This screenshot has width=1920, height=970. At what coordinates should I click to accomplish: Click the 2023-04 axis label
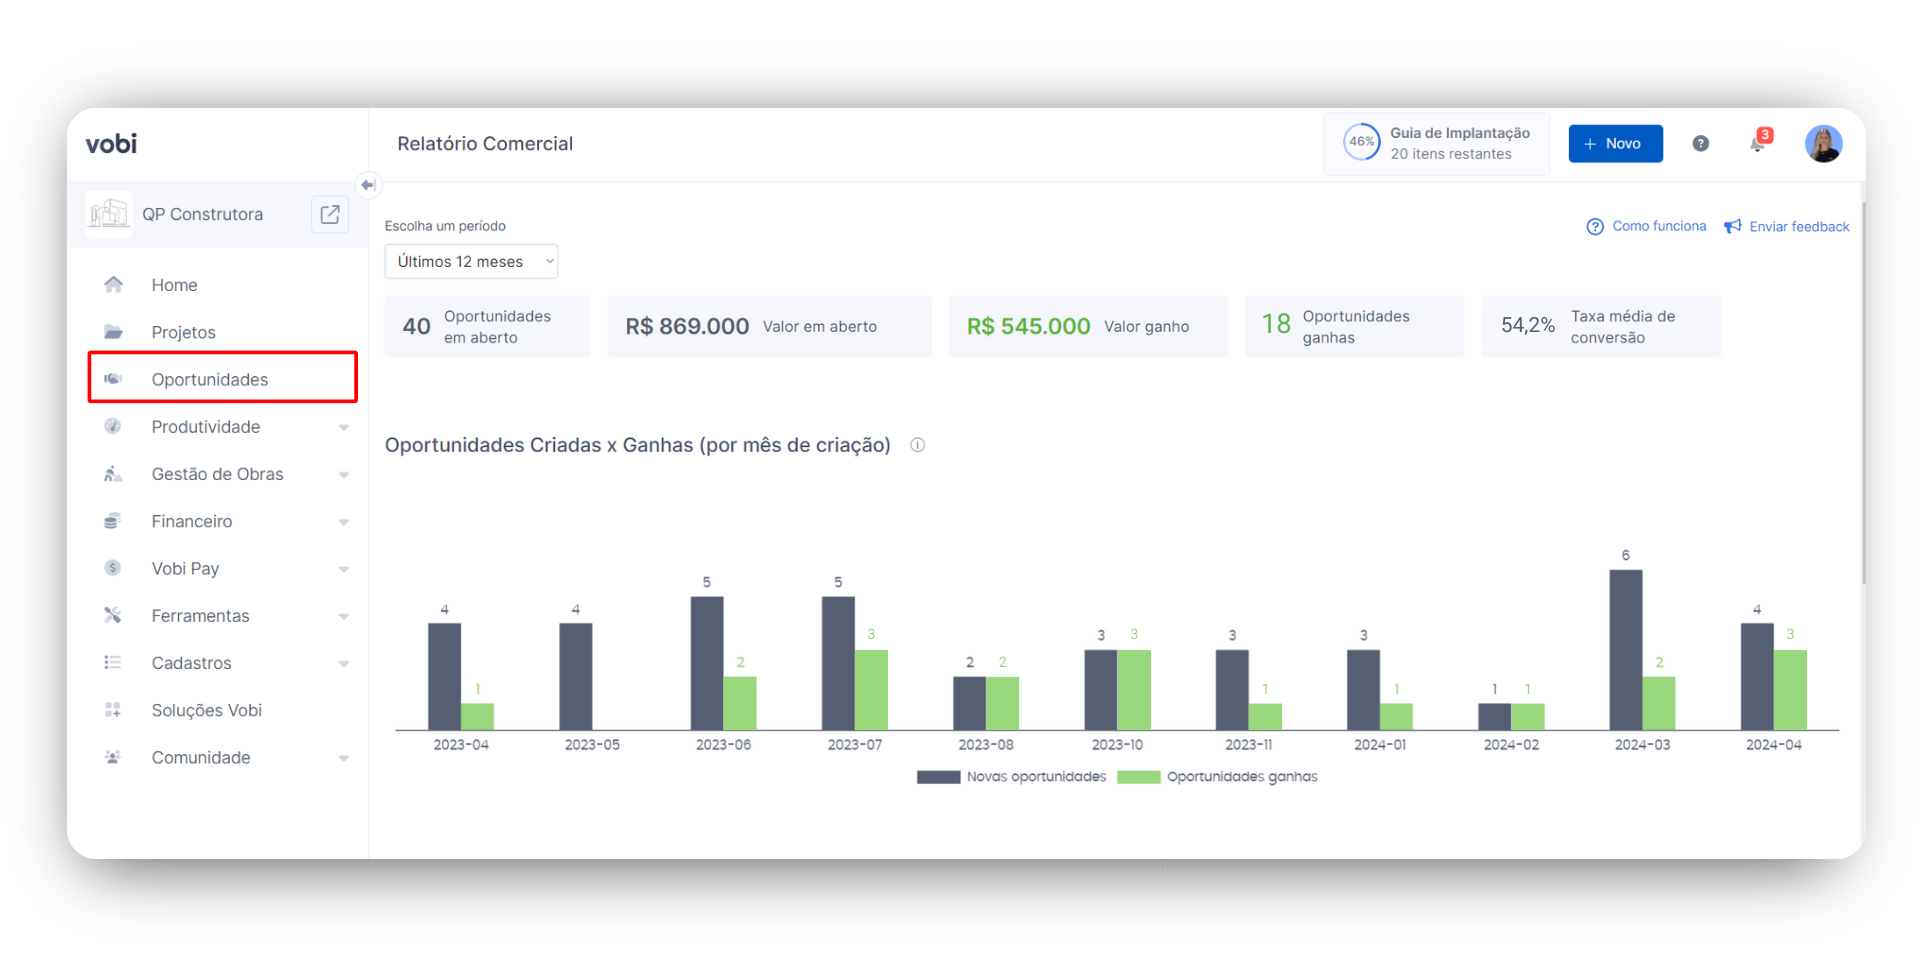click(461, 745)
